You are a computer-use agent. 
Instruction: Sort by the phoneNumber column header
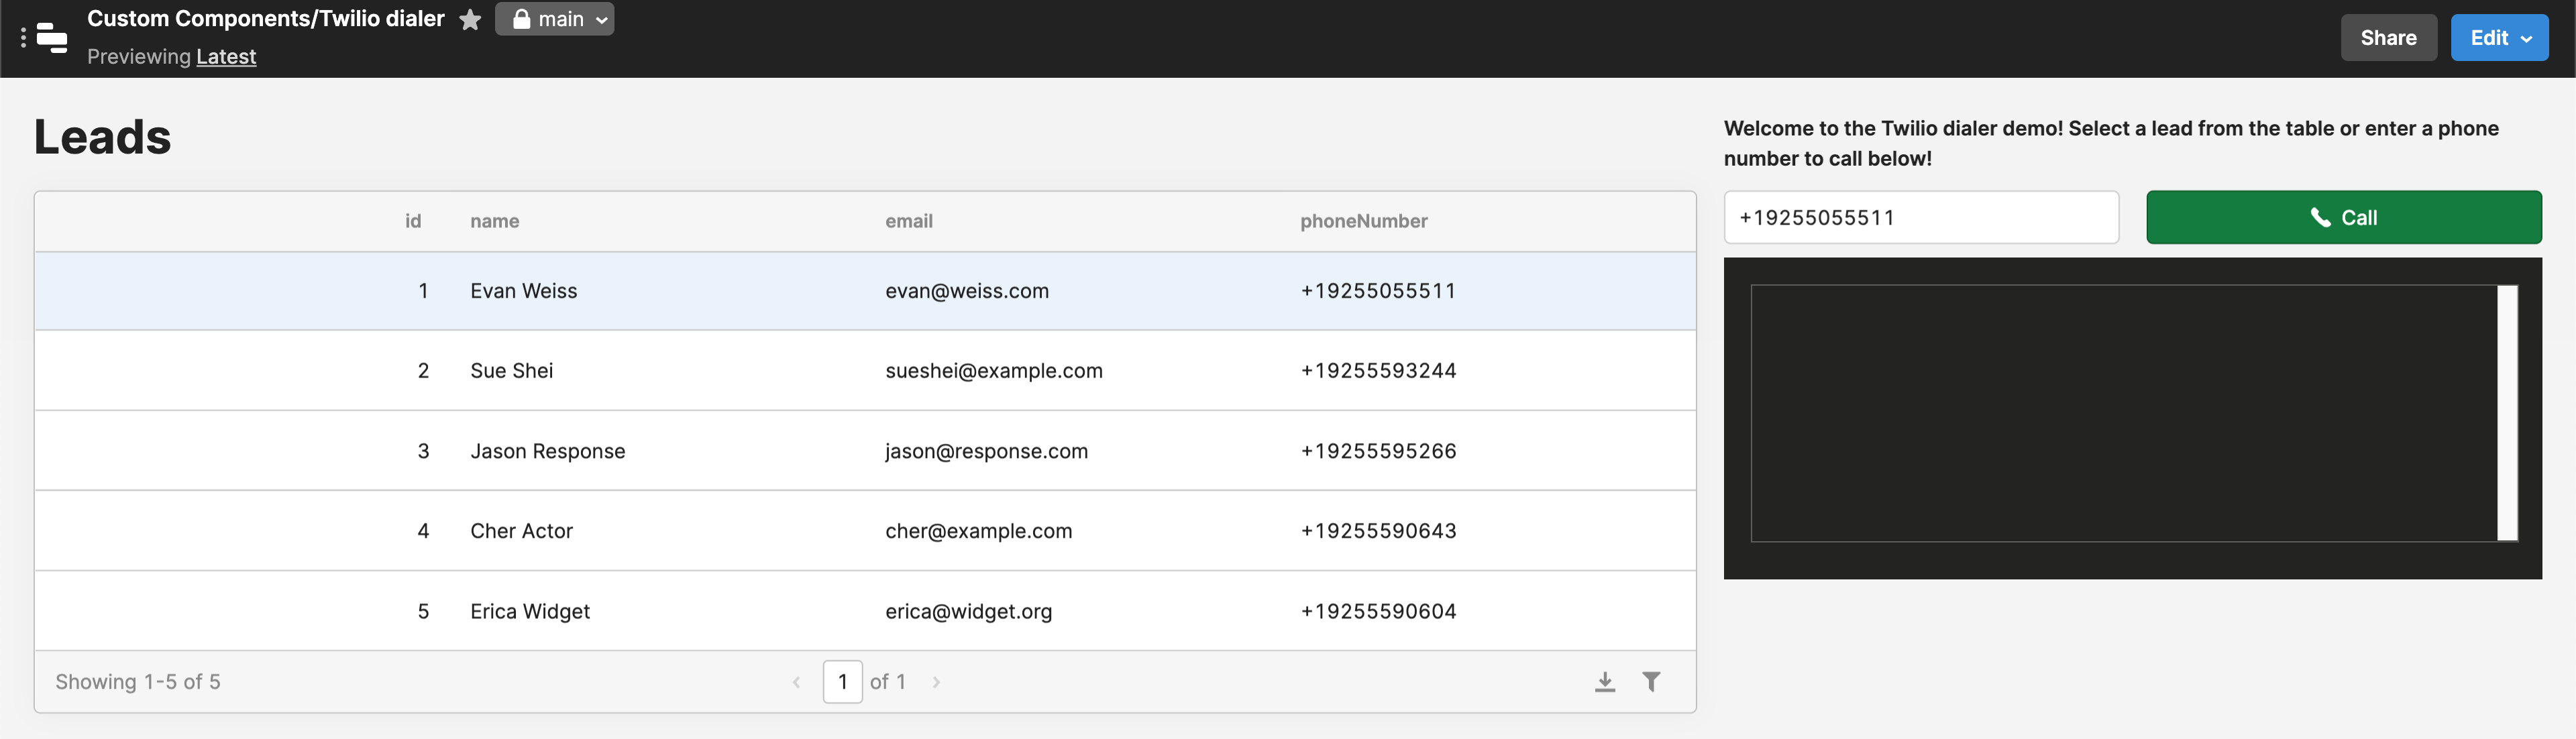pos(1364,221)
